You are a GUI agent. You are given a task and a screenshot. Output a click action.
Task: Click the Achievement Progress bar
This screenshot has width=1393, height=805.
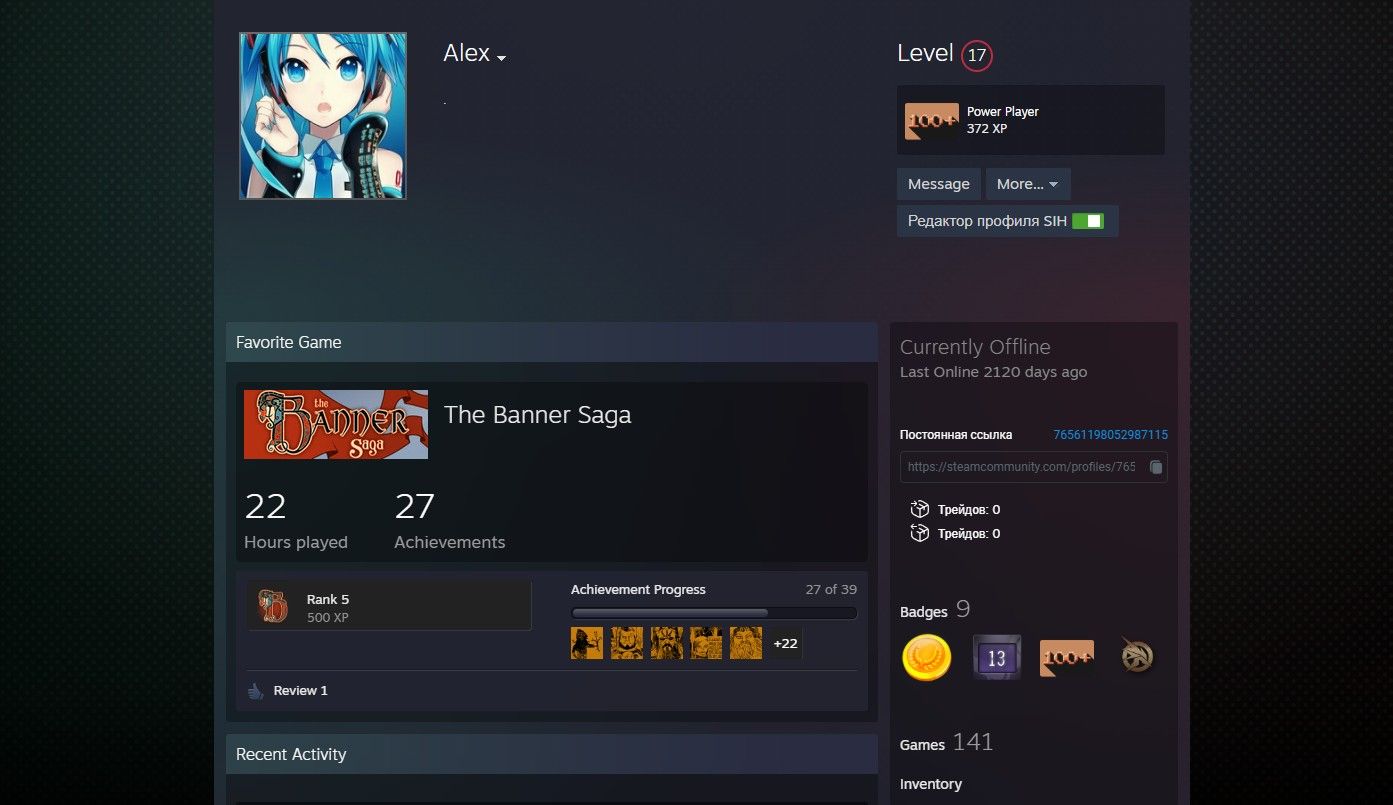(713, 613)
